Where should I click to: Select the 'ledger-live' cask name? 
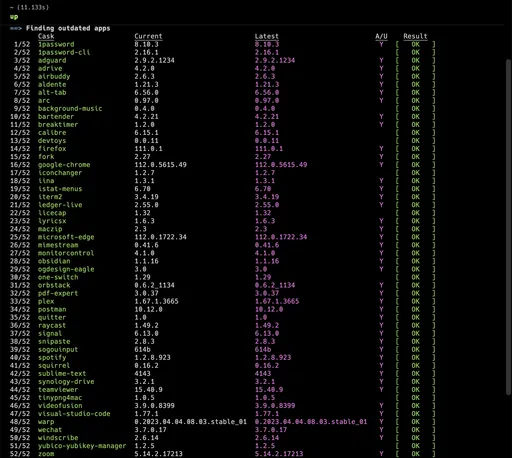pos(60,205)
